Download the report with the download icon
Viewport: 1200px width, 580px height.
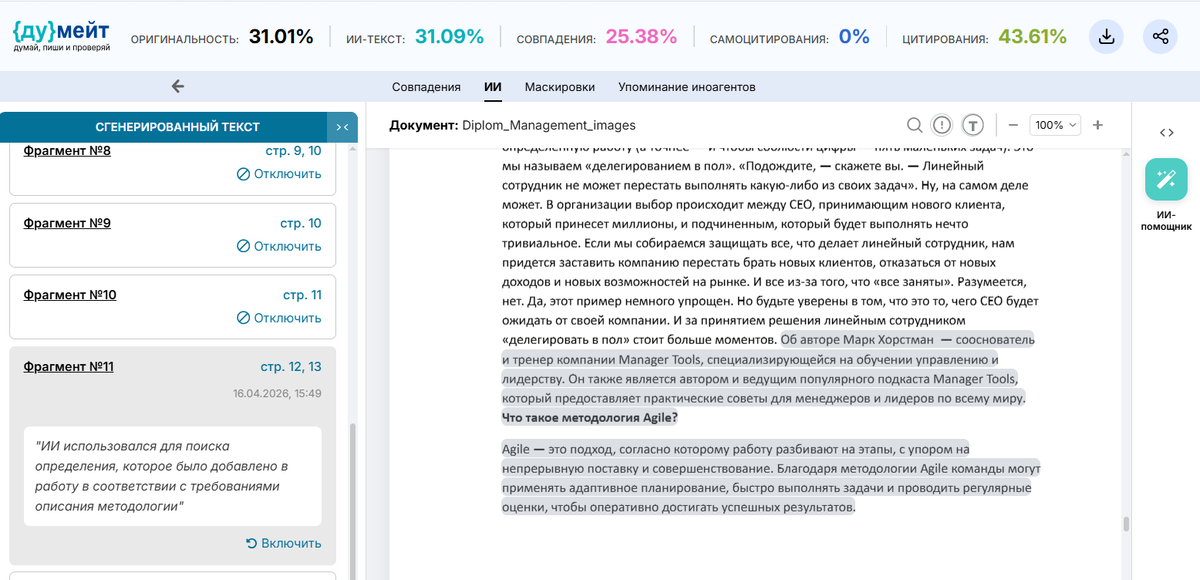[x=1106, y=37]
